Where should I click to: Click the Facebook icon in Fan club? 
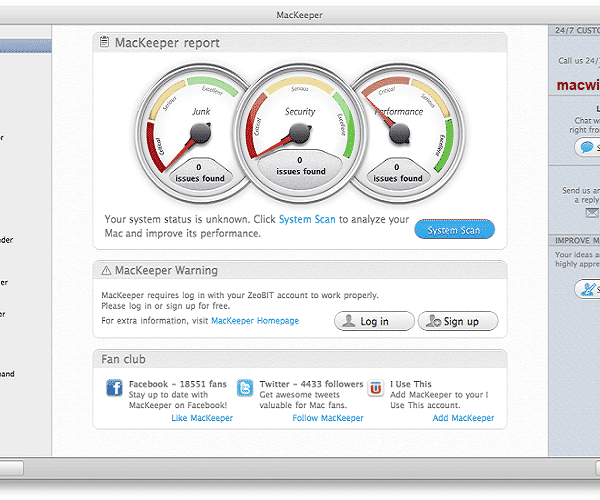(x=114, y=388)
